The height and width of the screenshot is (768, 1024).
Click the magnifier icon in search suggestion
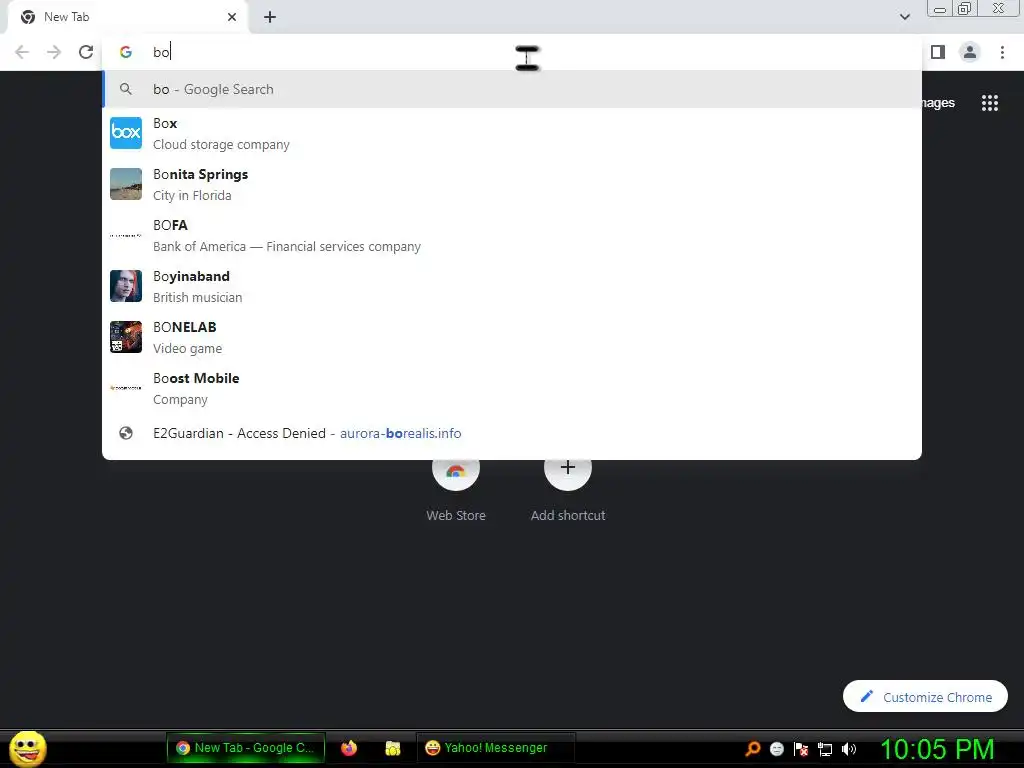[x=126, y=89]
